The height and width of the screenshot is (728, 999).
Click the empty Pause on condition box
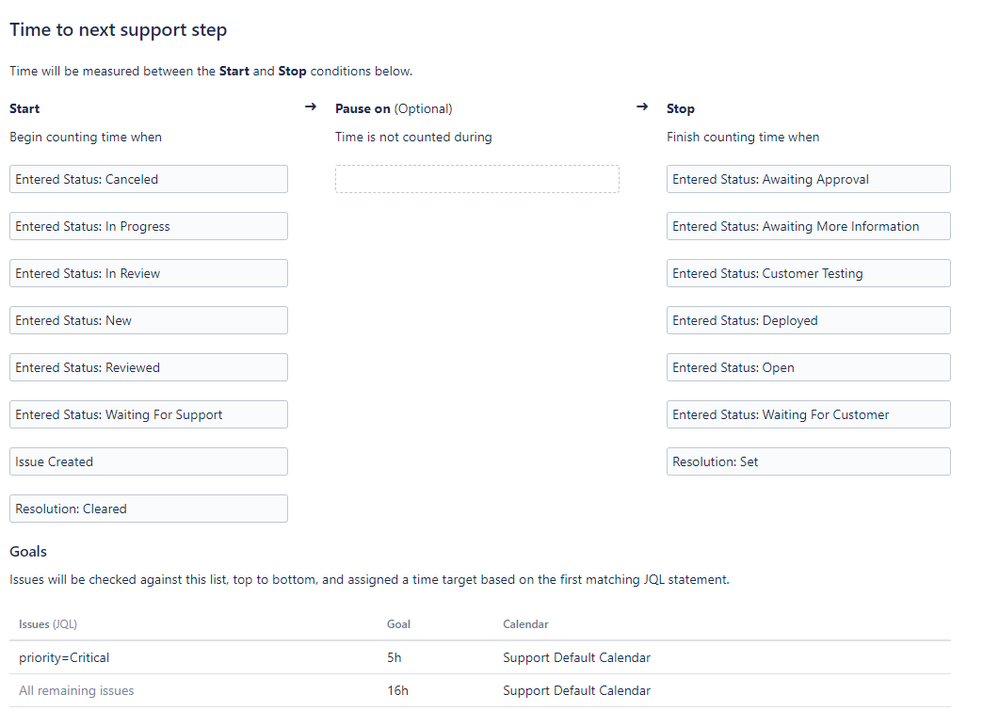pyautogui.click(x=477, y=180)
